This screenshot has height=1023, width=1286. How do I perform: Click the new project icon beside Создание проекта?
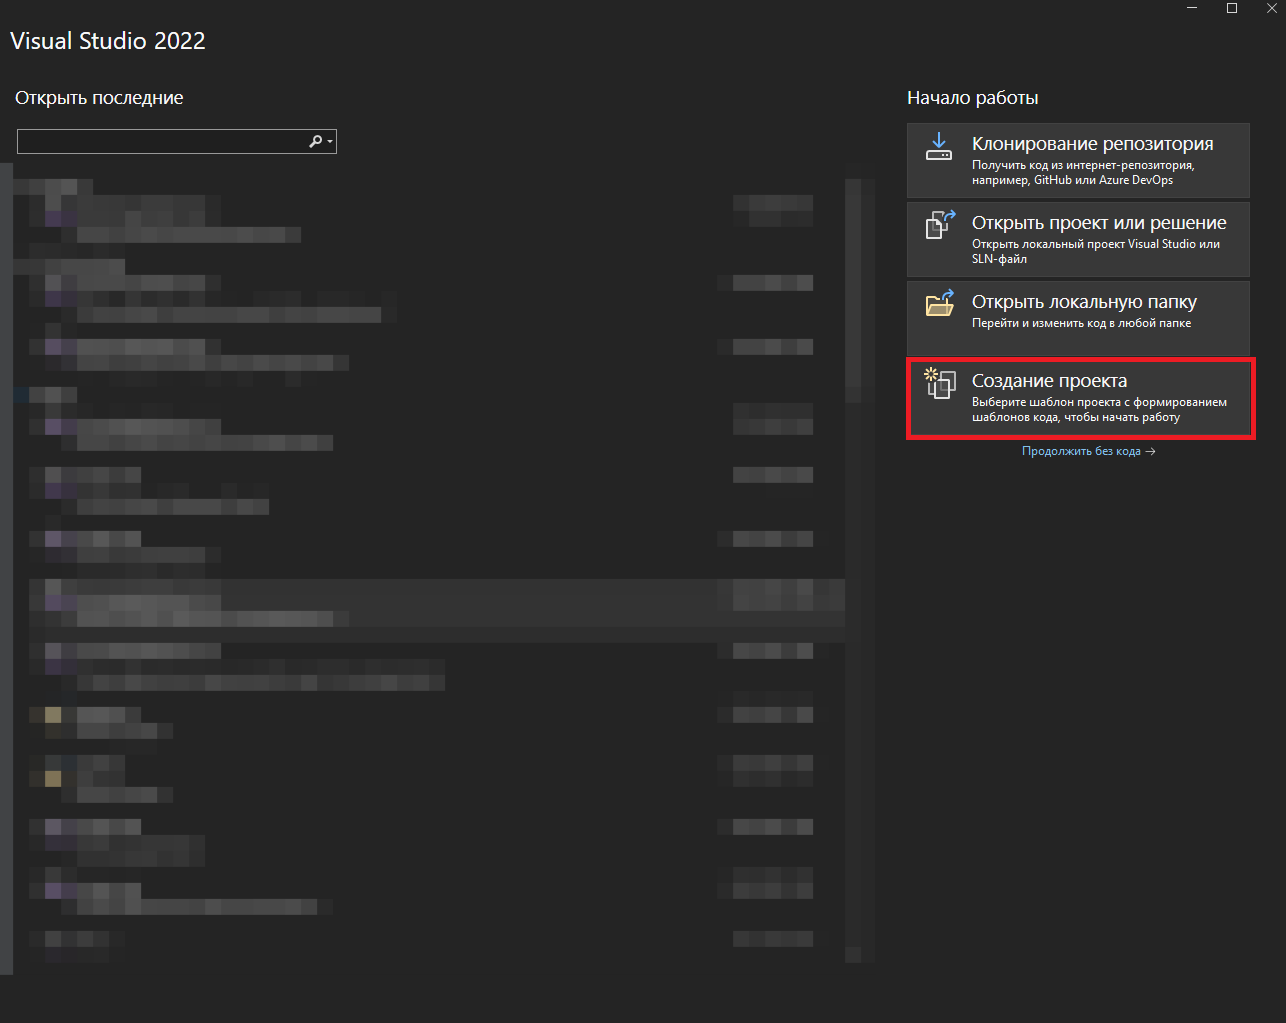pos(940,383)
